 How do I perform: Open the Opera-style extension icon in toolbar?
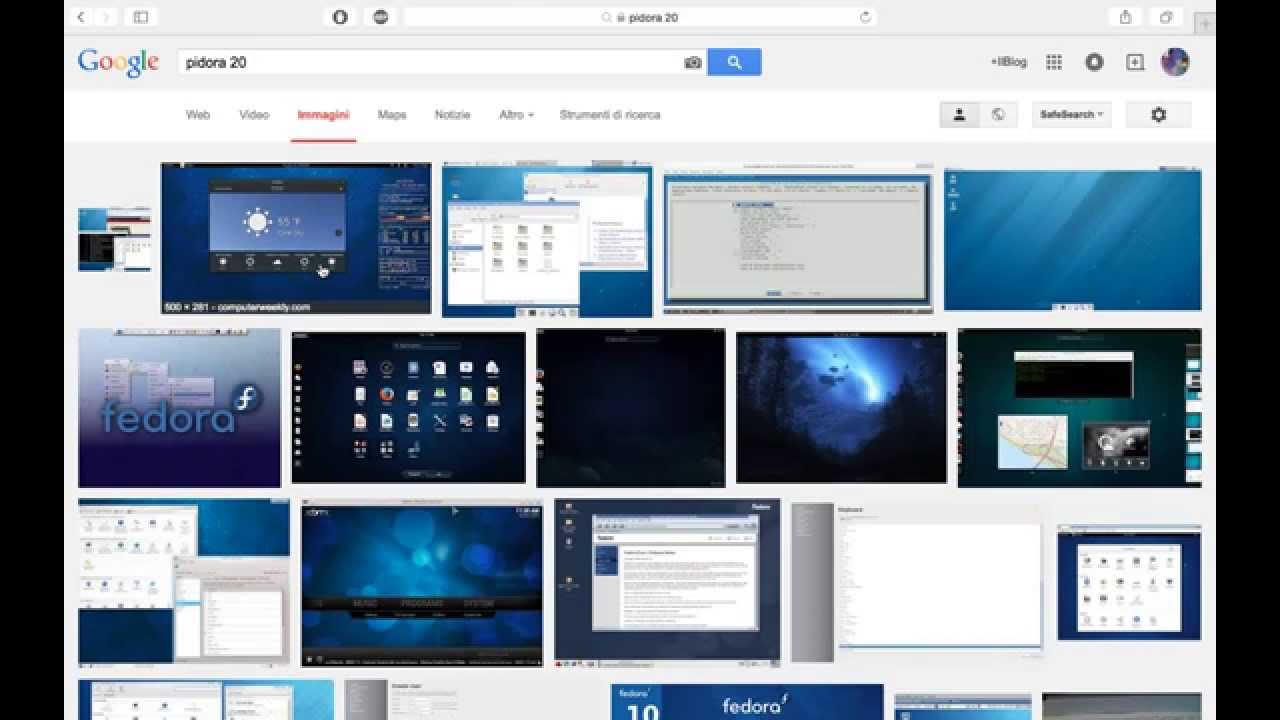[340, 17]
